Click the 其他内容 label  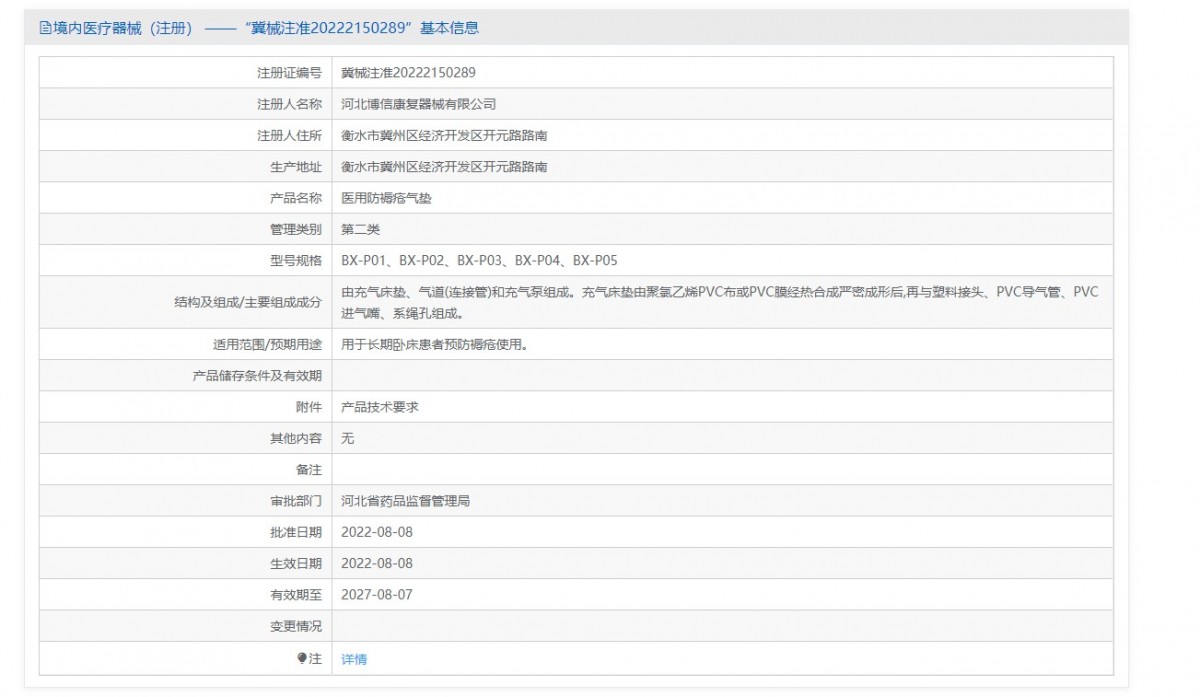[296, 438]
